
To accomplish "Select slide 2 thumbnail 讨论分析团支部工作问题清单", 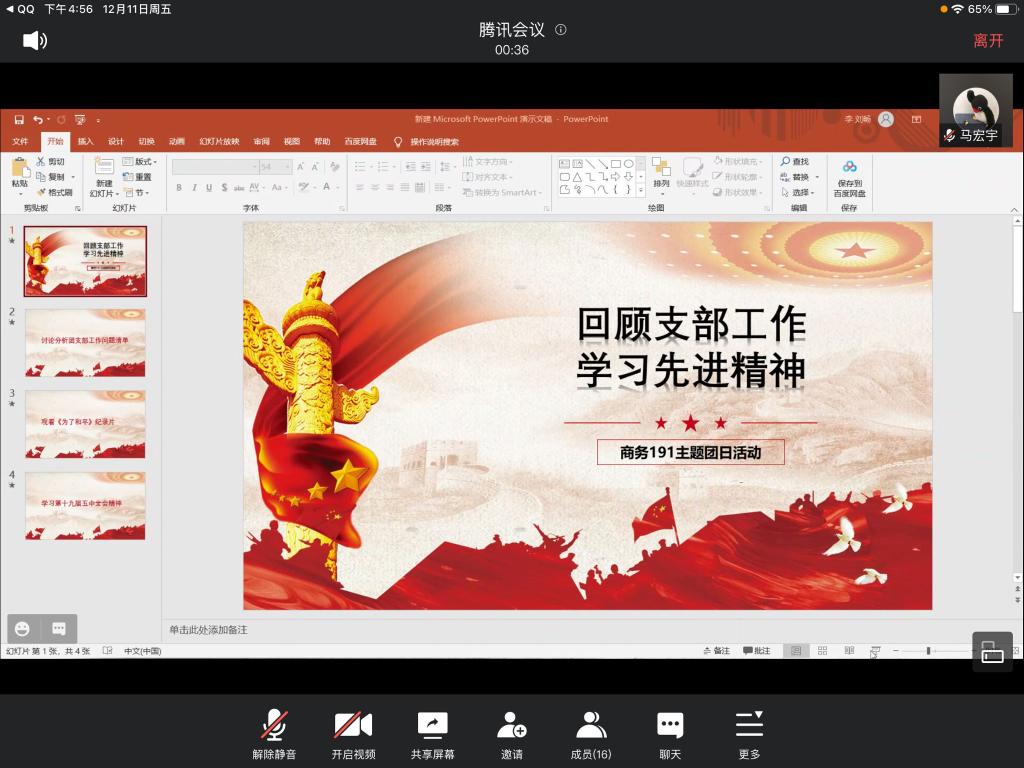I will pos(85,343).
